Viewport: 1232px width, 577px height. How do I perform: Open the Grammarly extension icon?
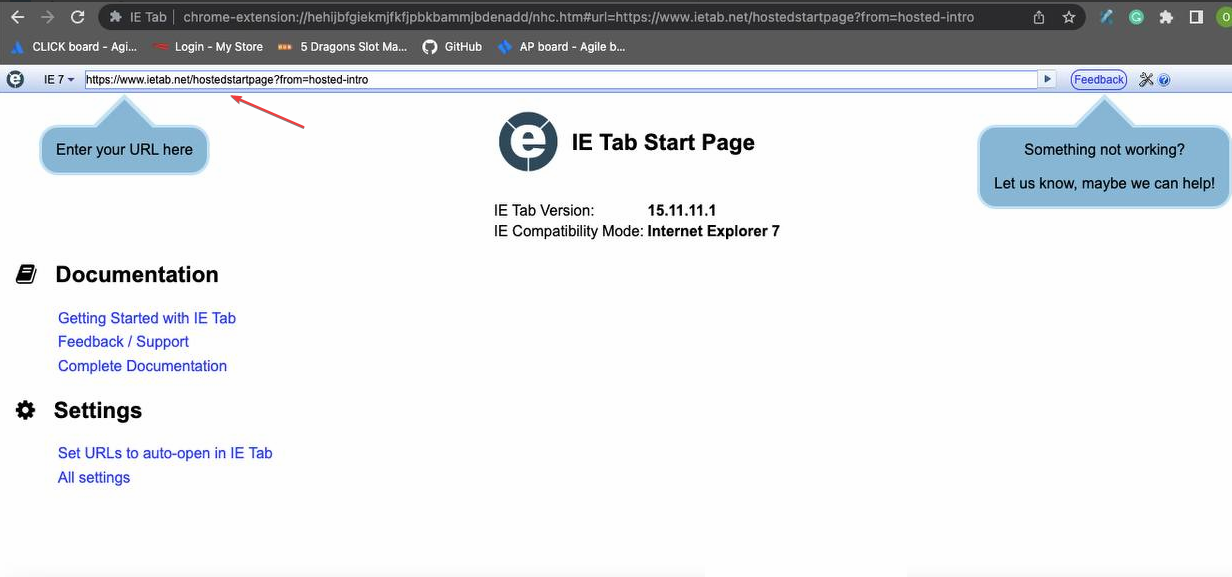coord(1136,17)
